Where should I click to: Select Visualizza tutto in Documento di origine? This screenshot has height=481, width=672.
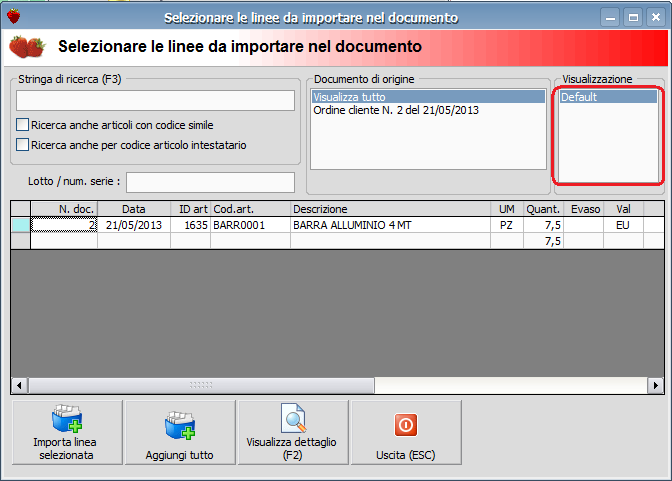click(x=429, y=97)
